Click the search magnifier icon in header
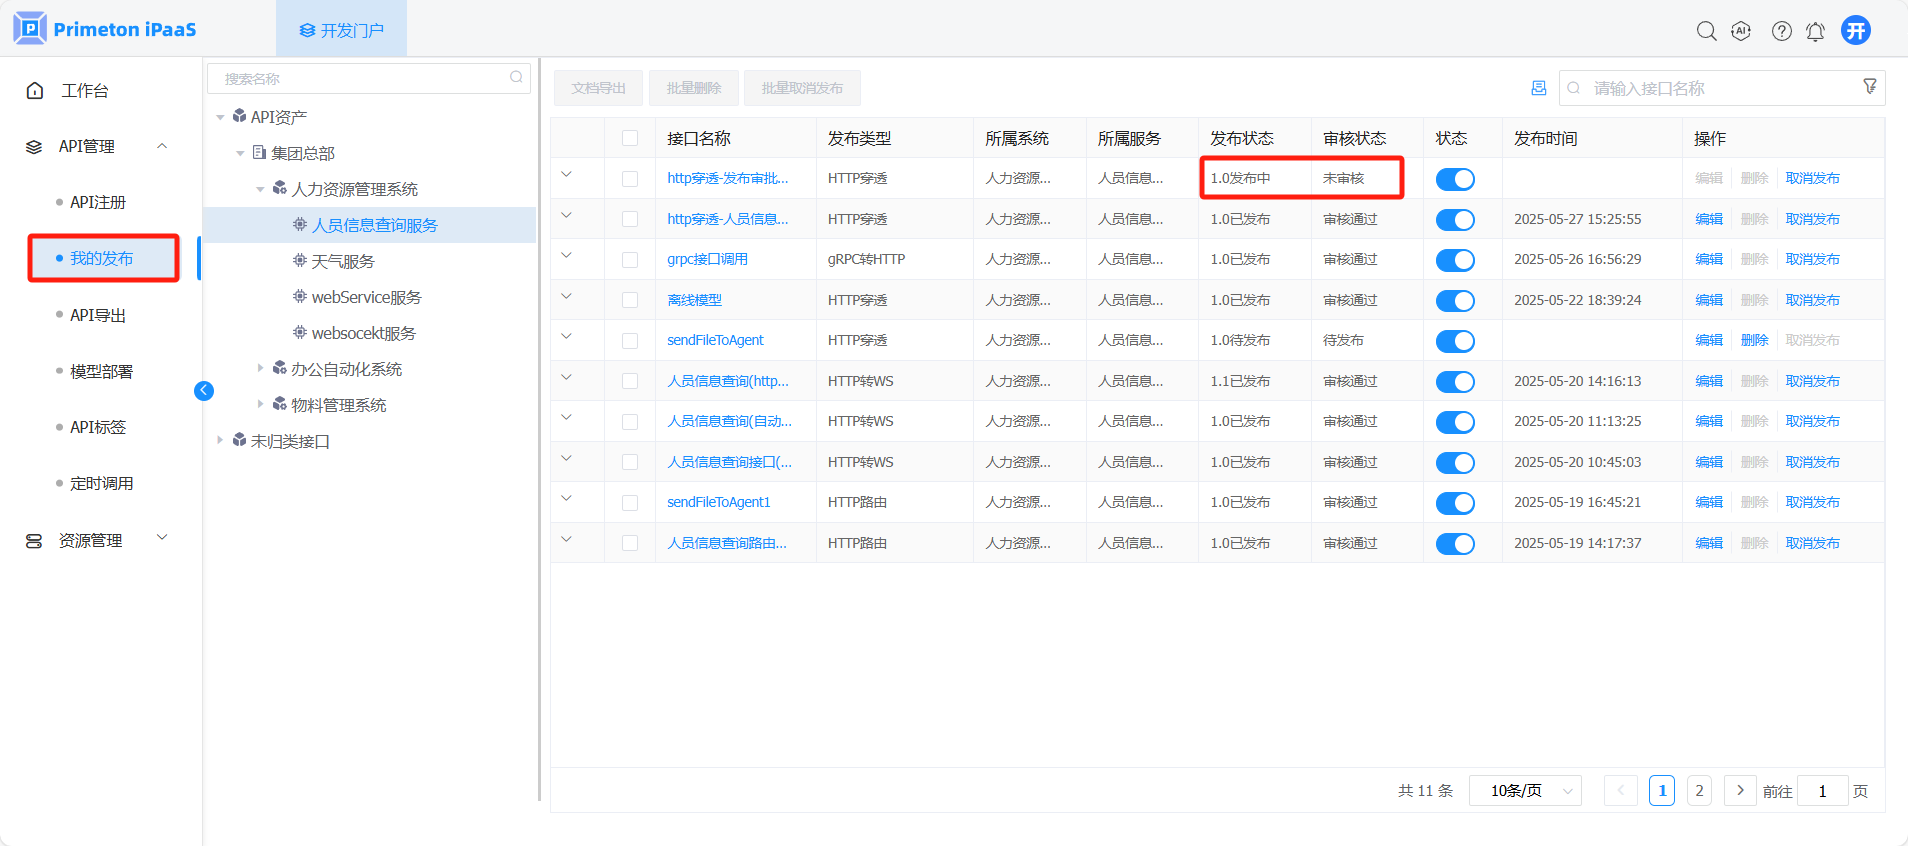The image size is (1908, 846). pyautogui.click(x=1706, y=31)
